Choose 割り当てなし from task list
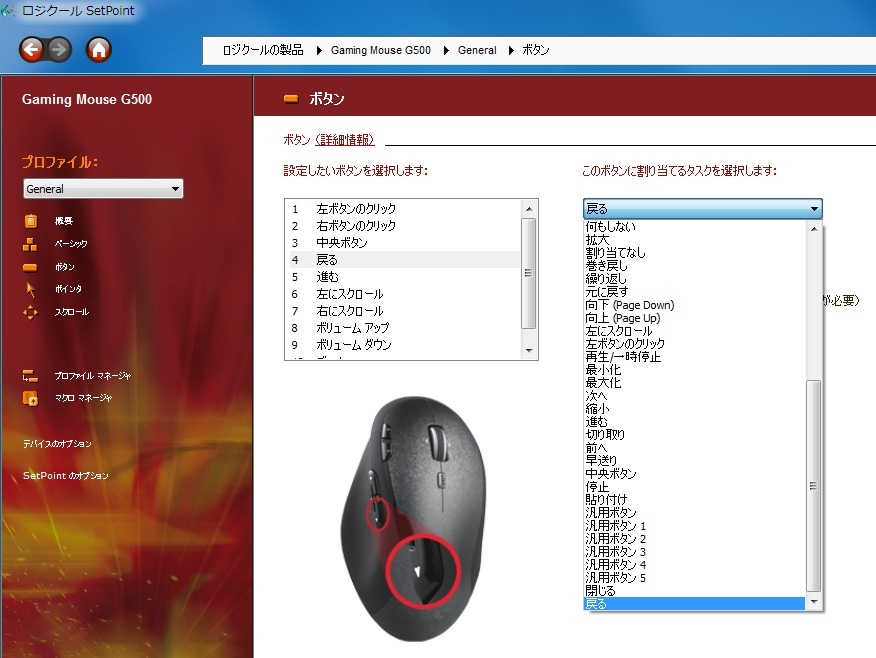Screen dimensions: 876x658 click(x=694, y=252)
